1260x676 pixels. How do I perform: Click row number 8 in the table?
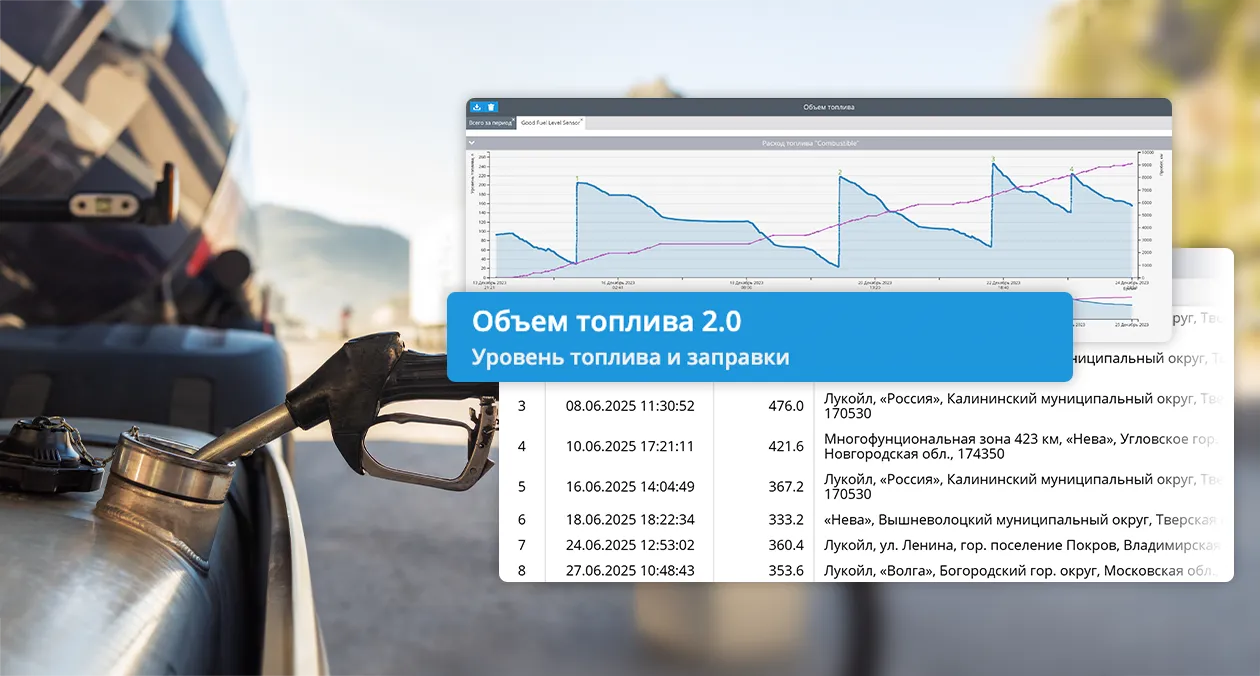521,571
